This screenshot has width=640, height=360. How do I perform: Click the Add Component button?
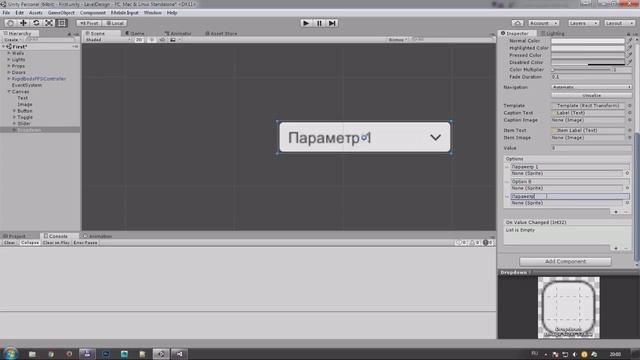tap(565, 262)
